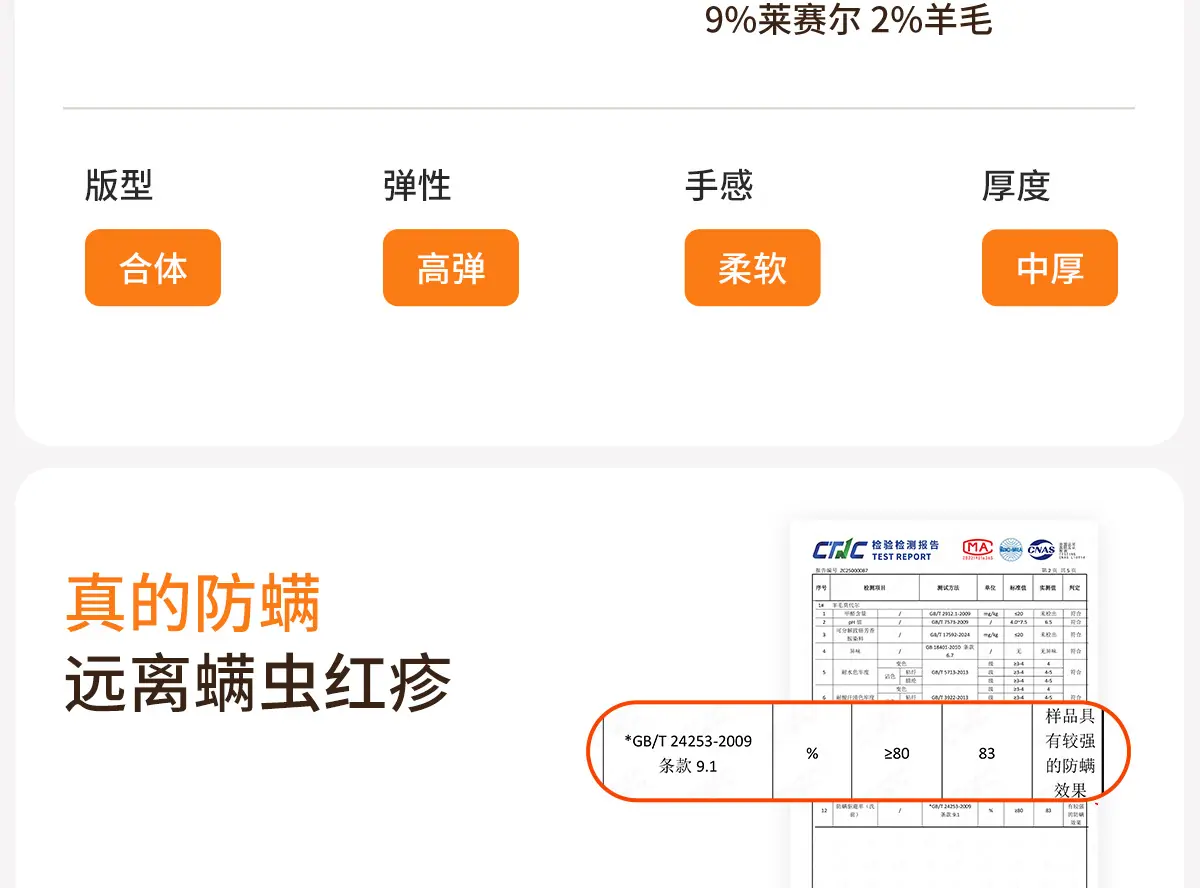This screenshot has width=1200, height=888.
Task: Click the orange 真的防螨 heading
Action: [193, 603]
